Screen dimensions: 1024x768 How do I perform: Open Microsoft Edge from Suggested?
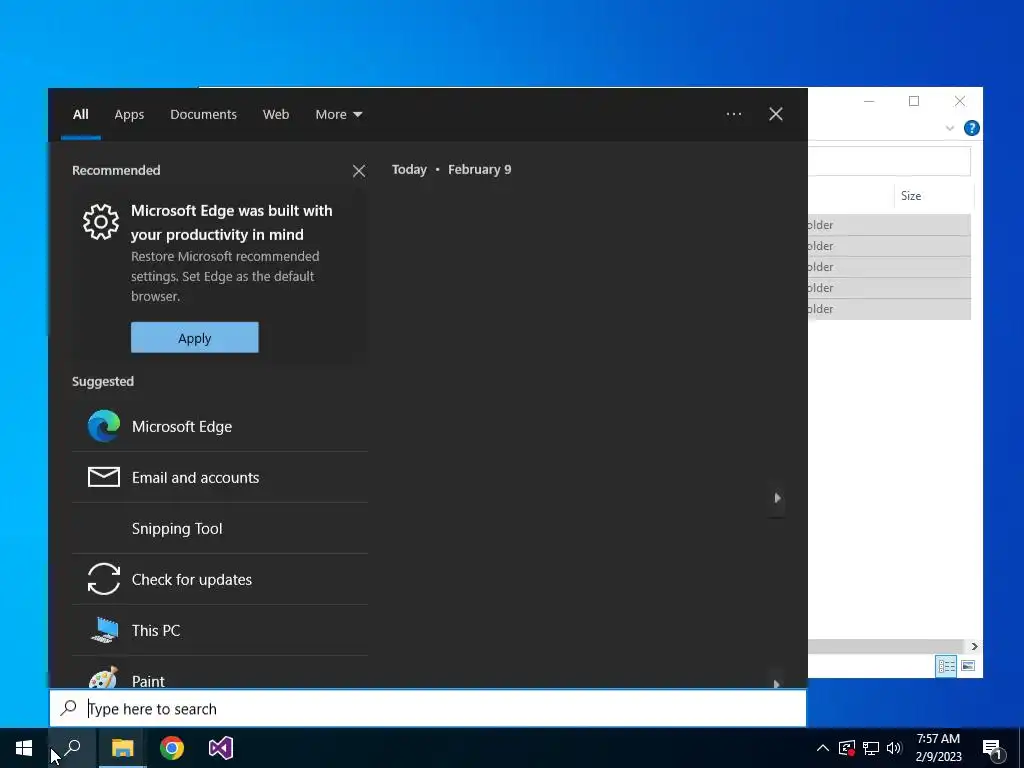click(219, 426)
